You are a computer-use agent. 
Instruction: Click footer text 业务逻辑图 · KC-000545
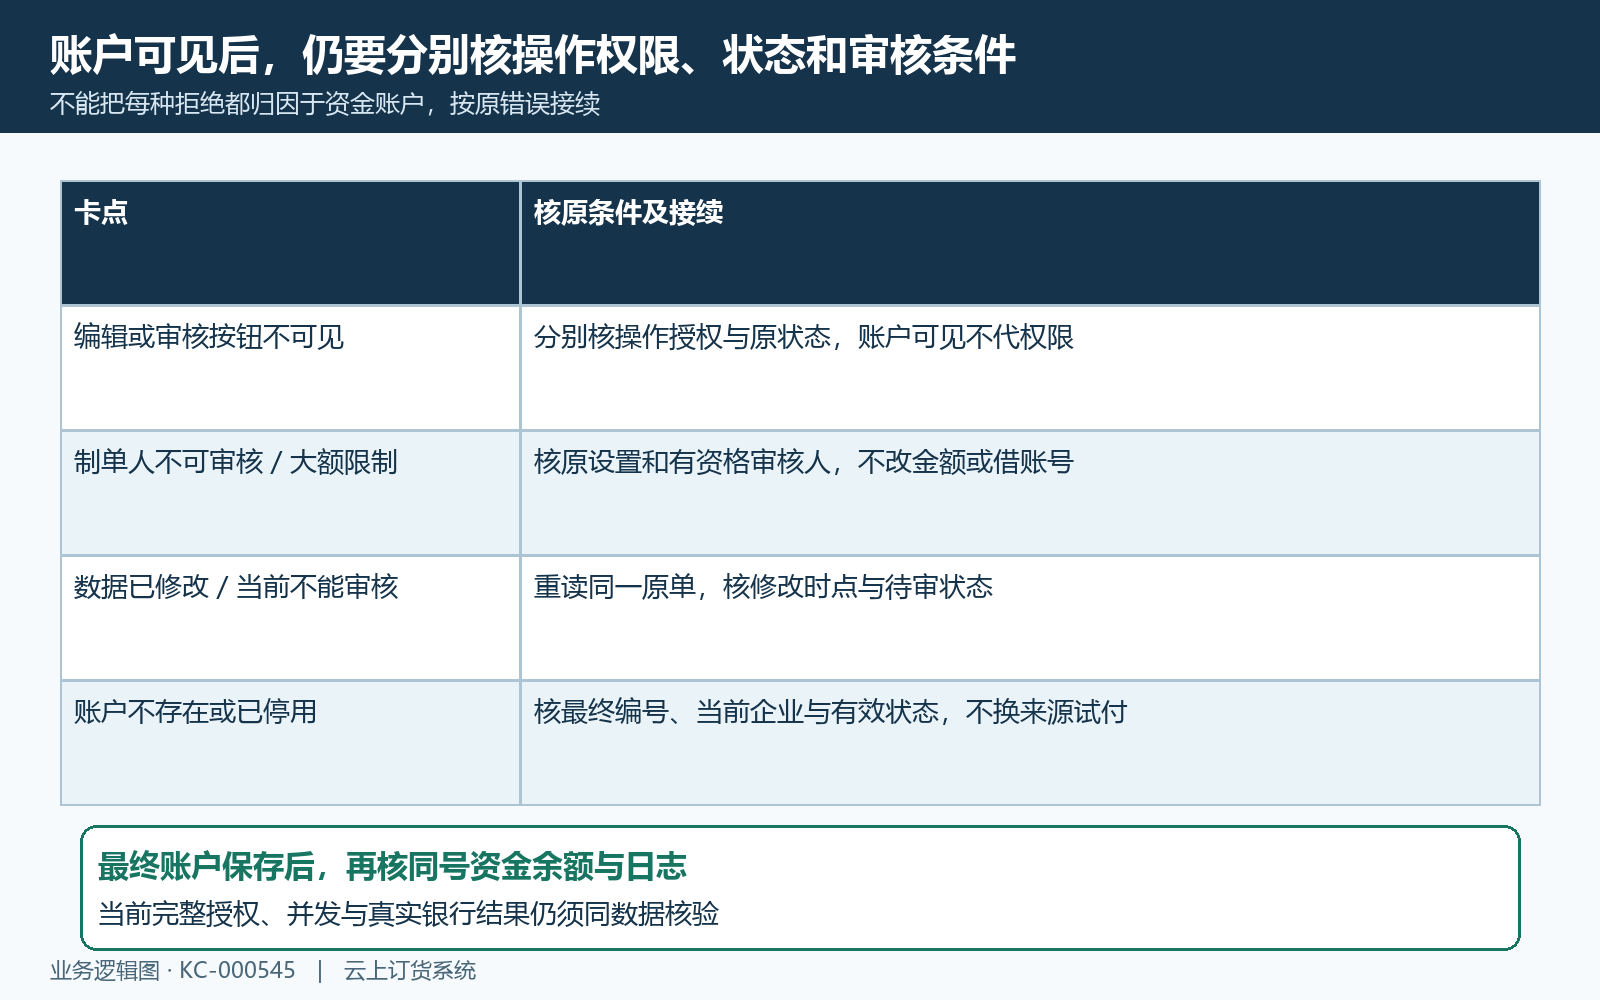tap(173, 971)
